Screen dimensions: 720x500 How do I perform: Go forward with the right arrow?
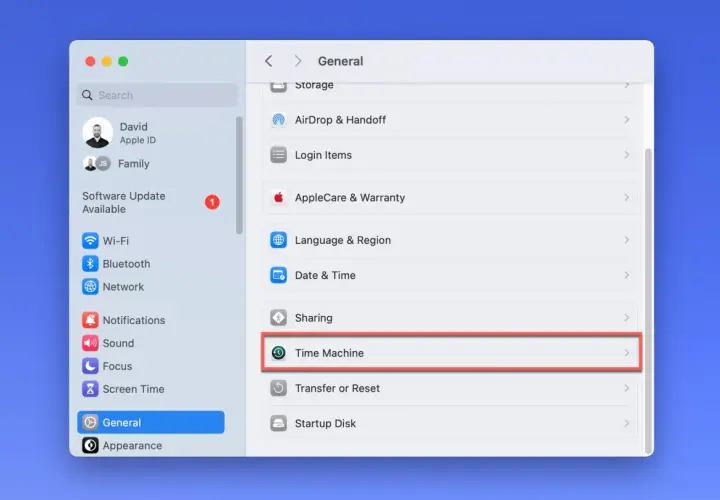tap(298, 61)
